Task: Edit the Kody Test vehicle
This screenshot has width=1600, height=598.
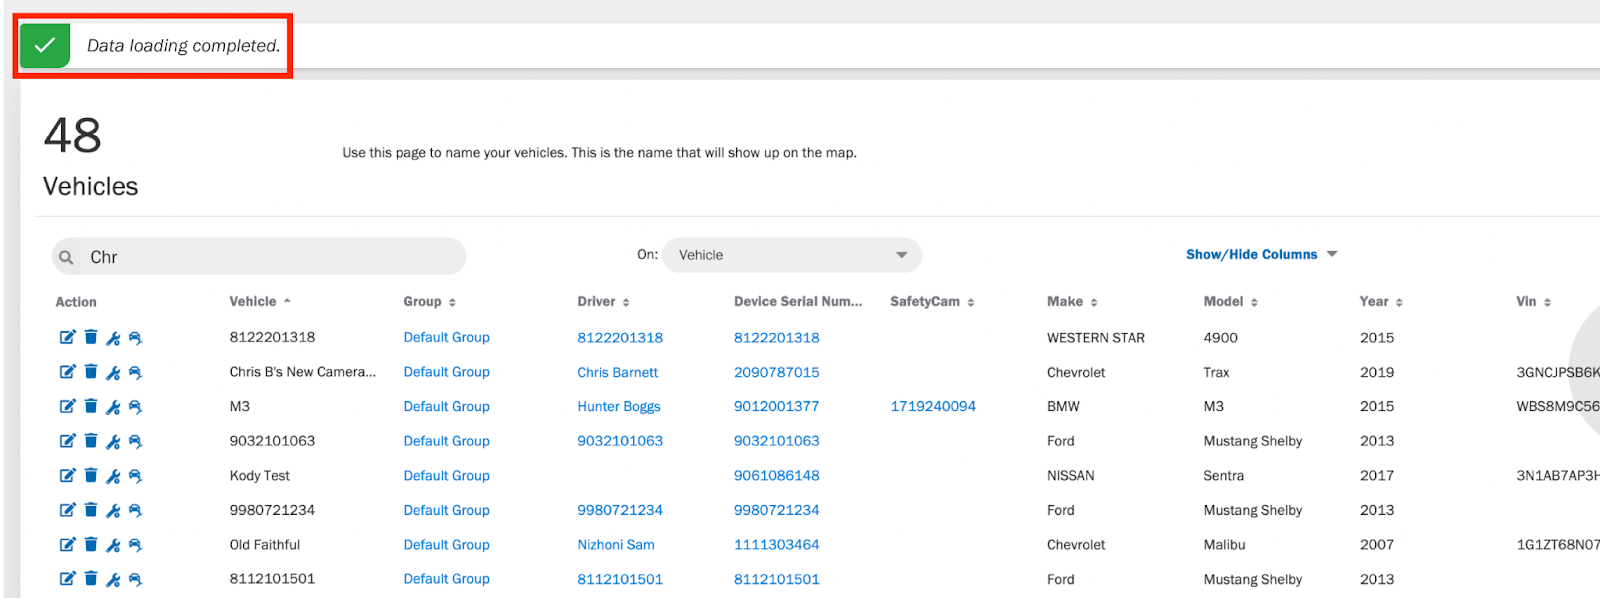Action: (67, 475)
